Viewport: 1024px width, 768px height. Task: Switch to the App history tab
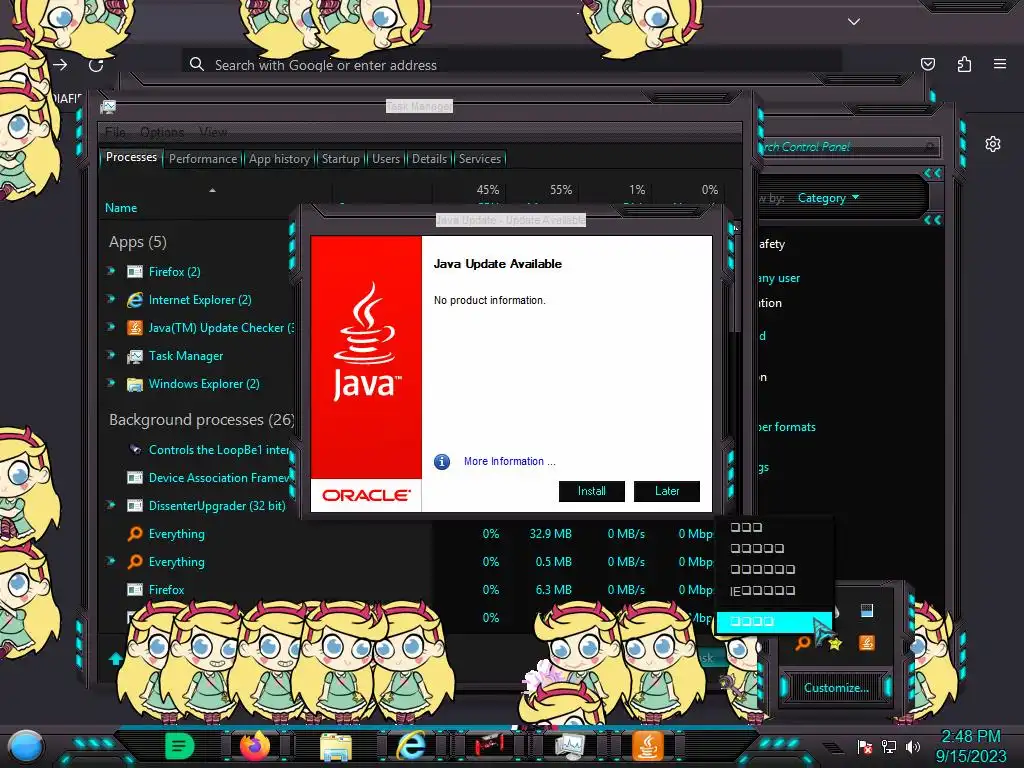tap(279, 159)
